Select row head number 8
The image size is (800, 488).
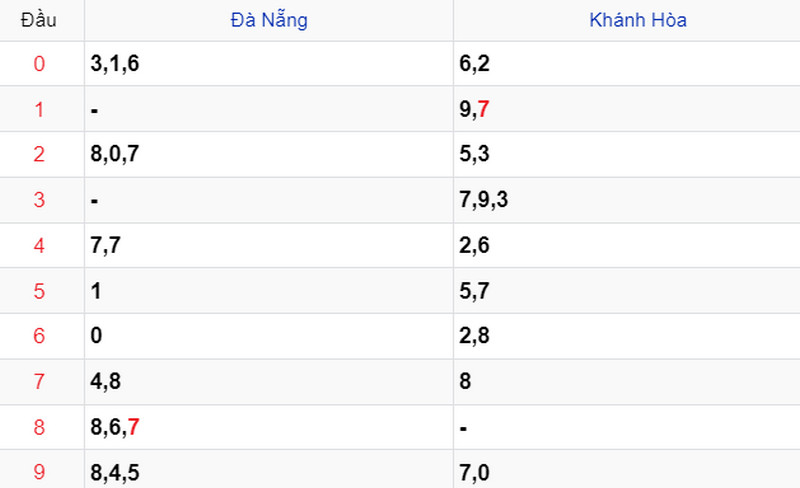(x=39, y=427)
